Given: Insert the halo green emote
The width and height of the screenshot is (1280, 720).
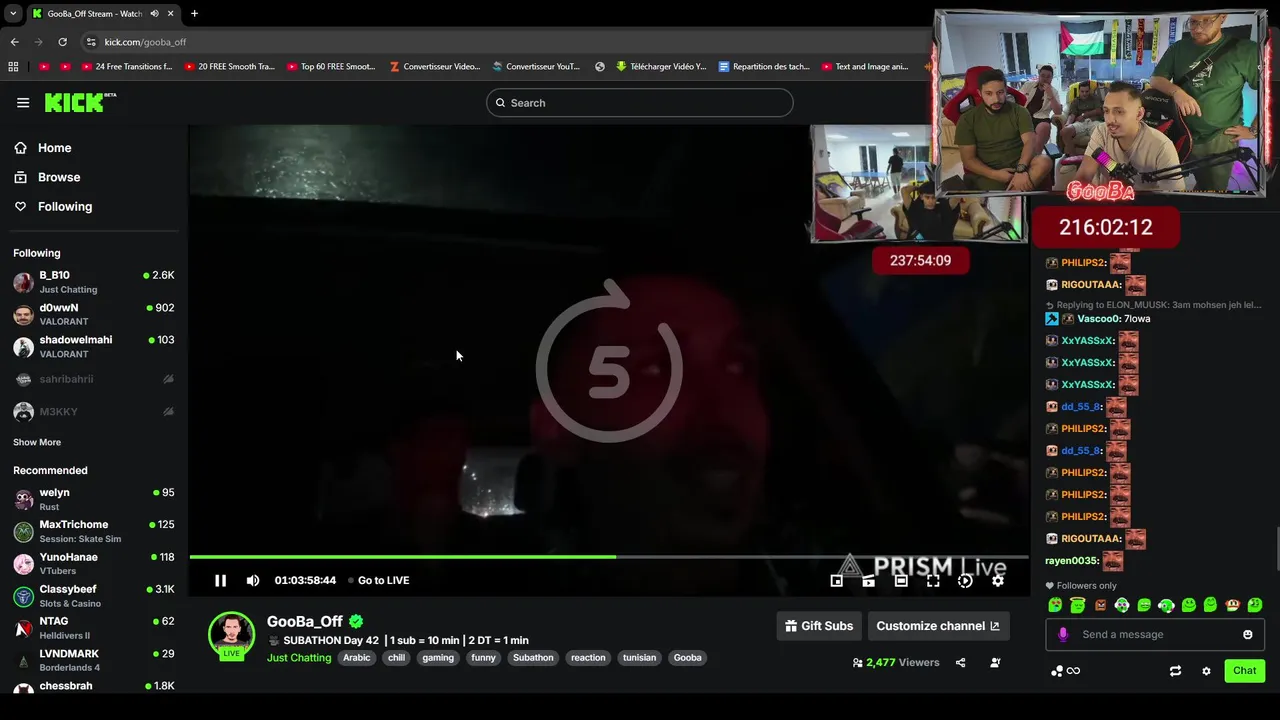Looking at the screenshot, I should (x=1077, y=605).
